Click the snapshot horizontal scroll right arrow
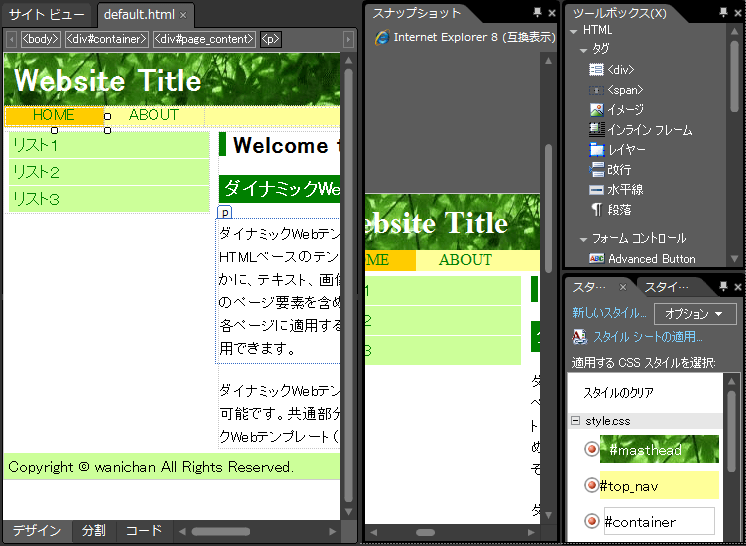Image resolution: width=746 pixels, height=546 pixels. [531, 533]
